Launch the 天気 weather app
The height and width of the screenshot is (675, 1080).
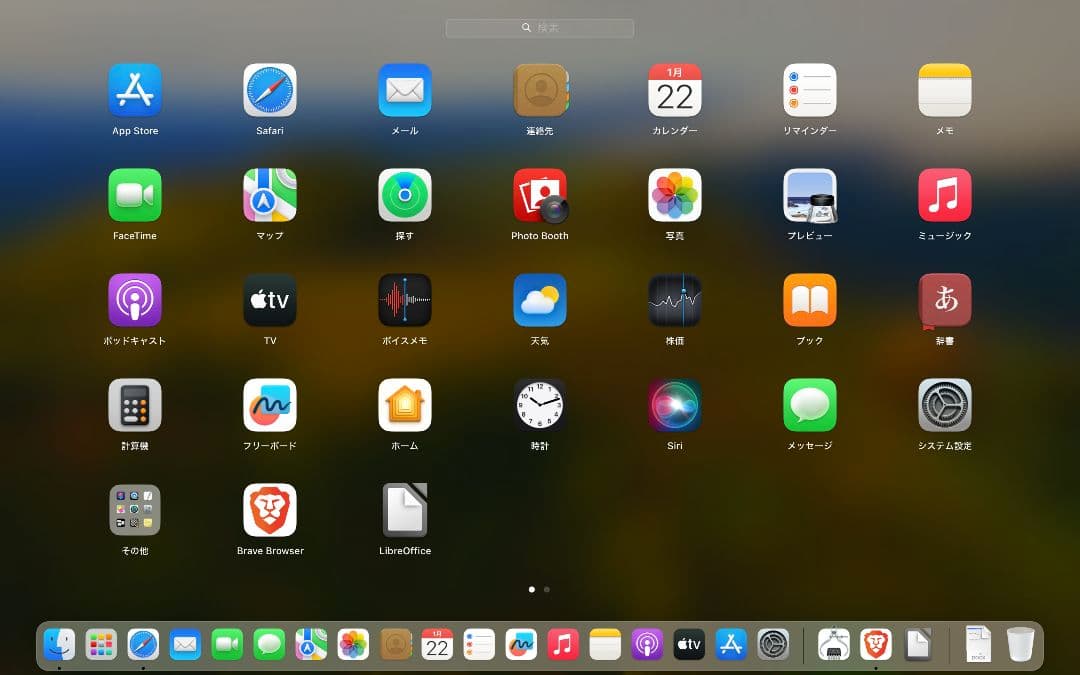(540, 301)
